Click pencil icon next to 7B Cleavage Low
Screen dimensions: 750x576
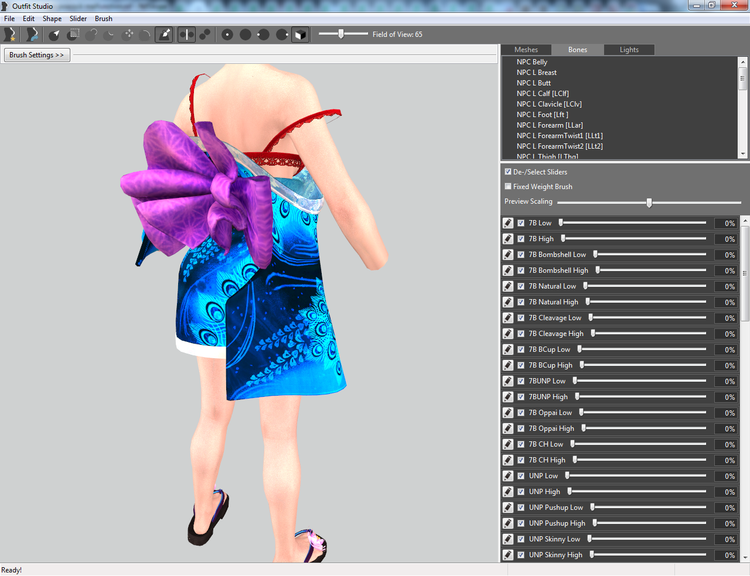508,318
